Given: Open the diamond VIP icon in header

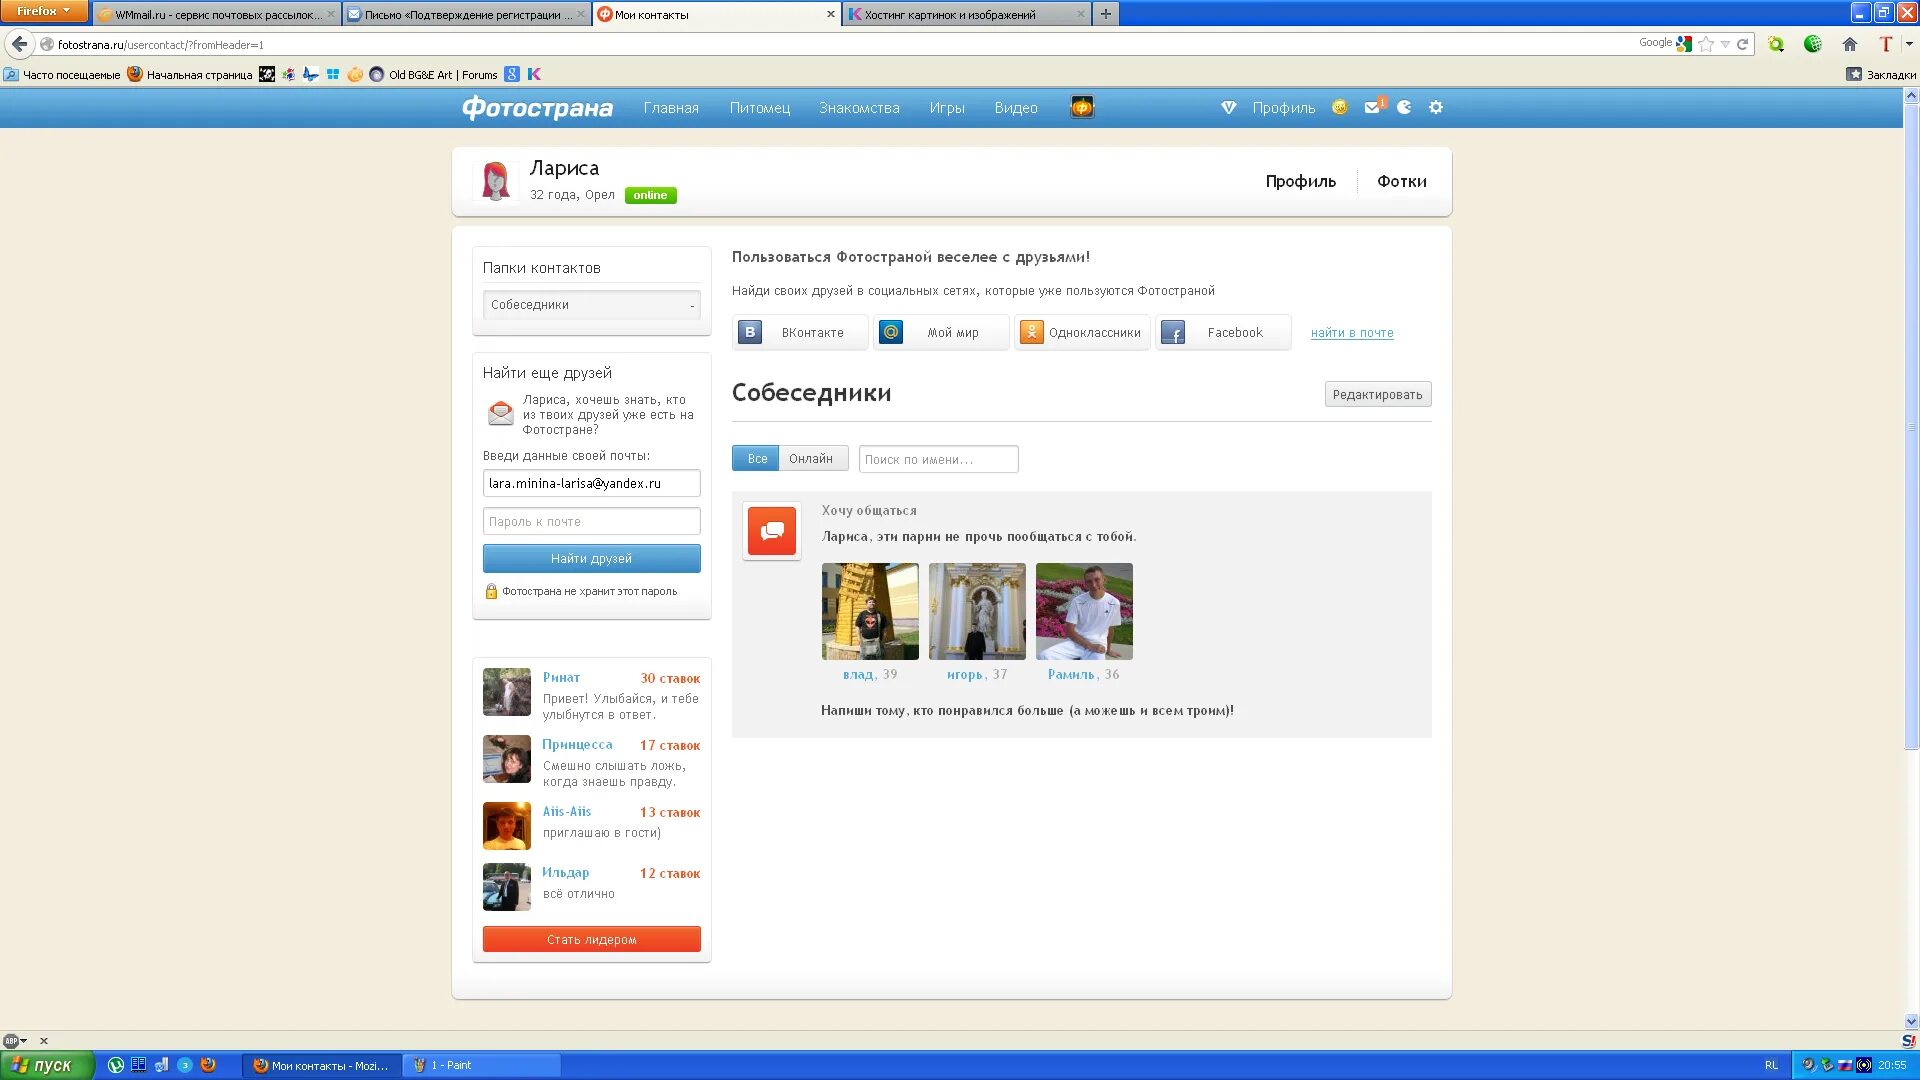Looking at the screenshot, I should point(1229,108).
